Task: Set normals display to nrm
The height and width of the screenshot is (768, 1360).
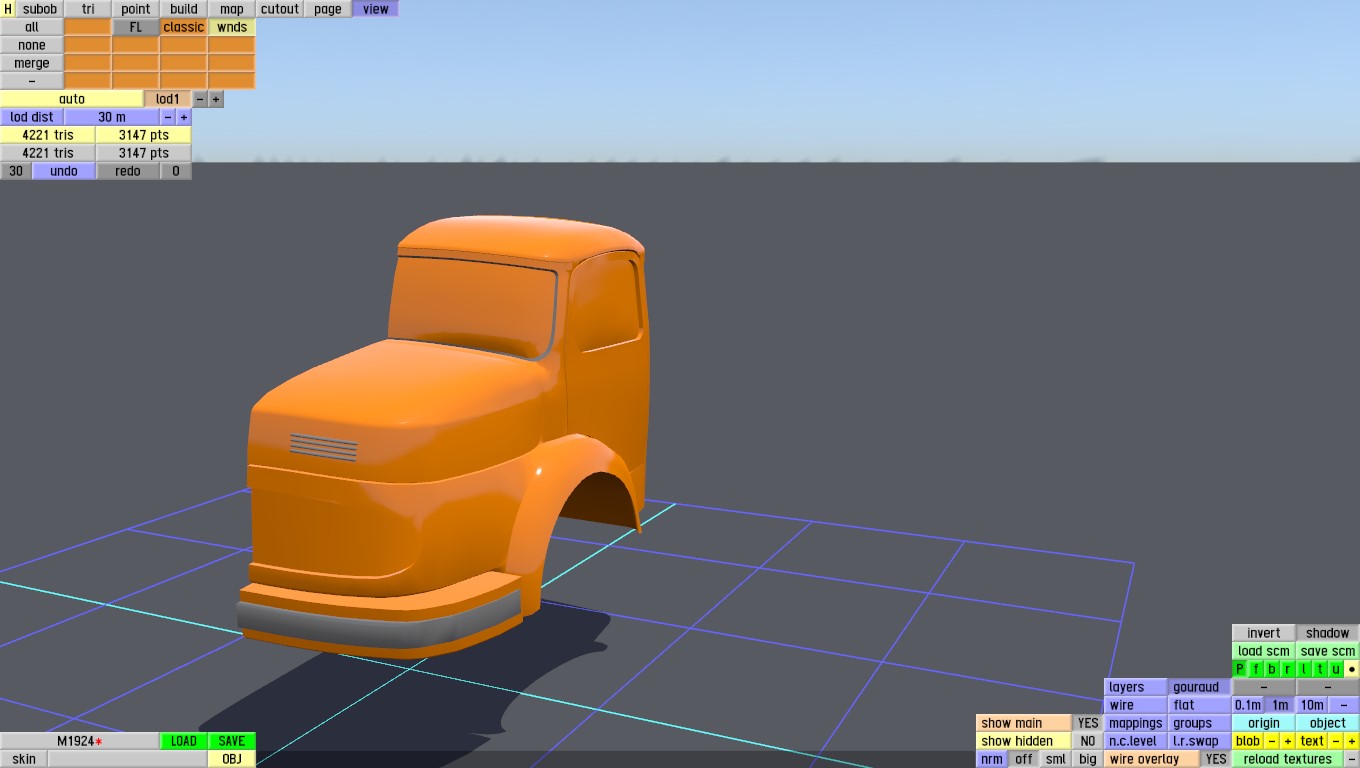Action: 992,759
